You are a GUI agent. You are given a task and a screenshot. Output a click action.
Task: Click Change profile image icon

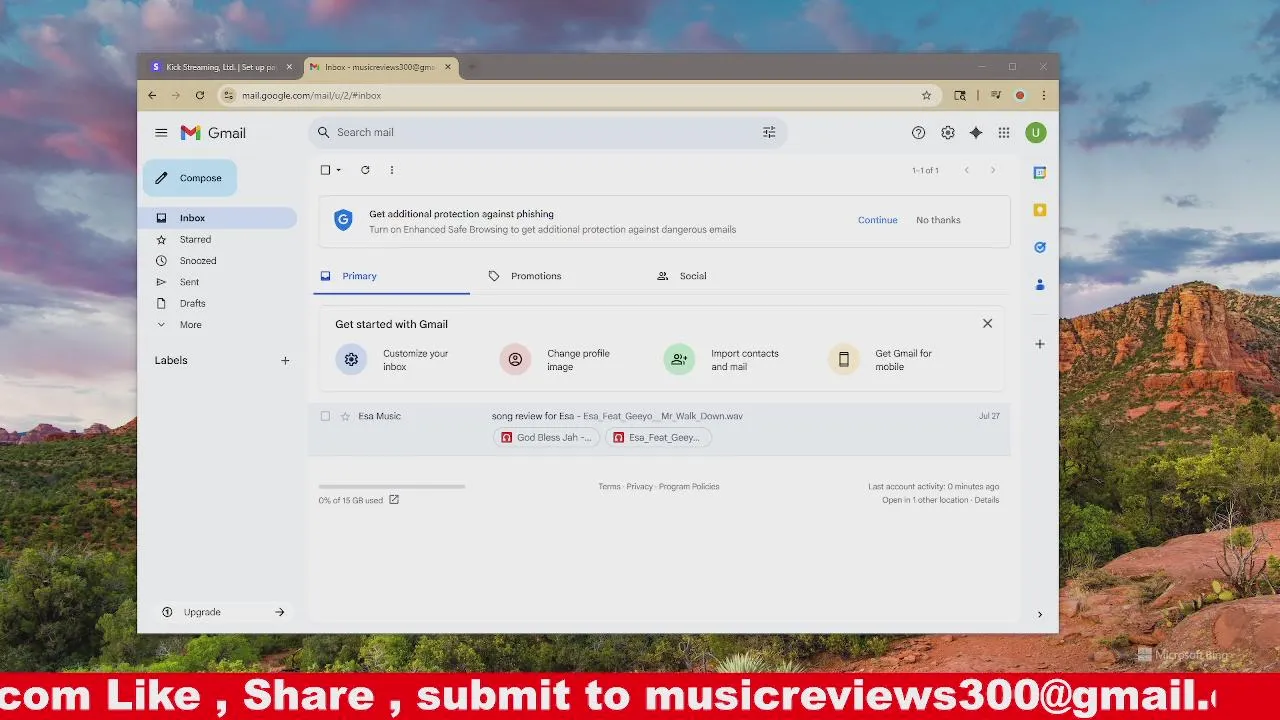click(x=515, y=360)
